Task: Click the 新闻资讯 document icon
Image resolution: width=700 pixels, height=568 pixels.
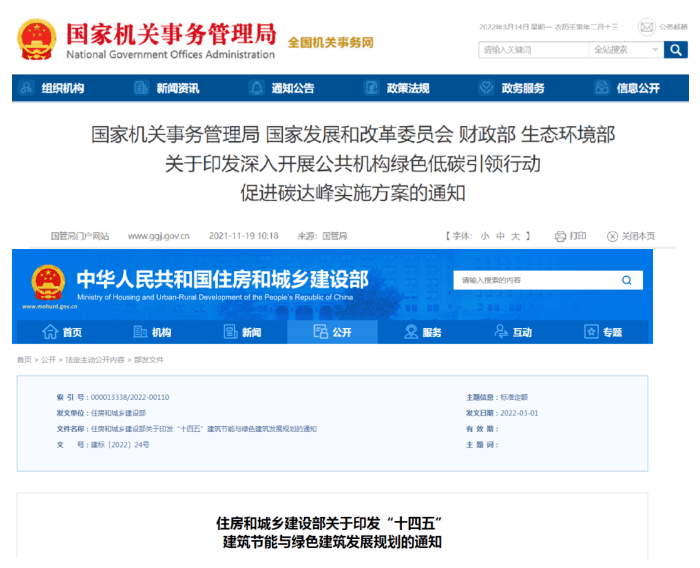Action: click(x=141, y=88)
